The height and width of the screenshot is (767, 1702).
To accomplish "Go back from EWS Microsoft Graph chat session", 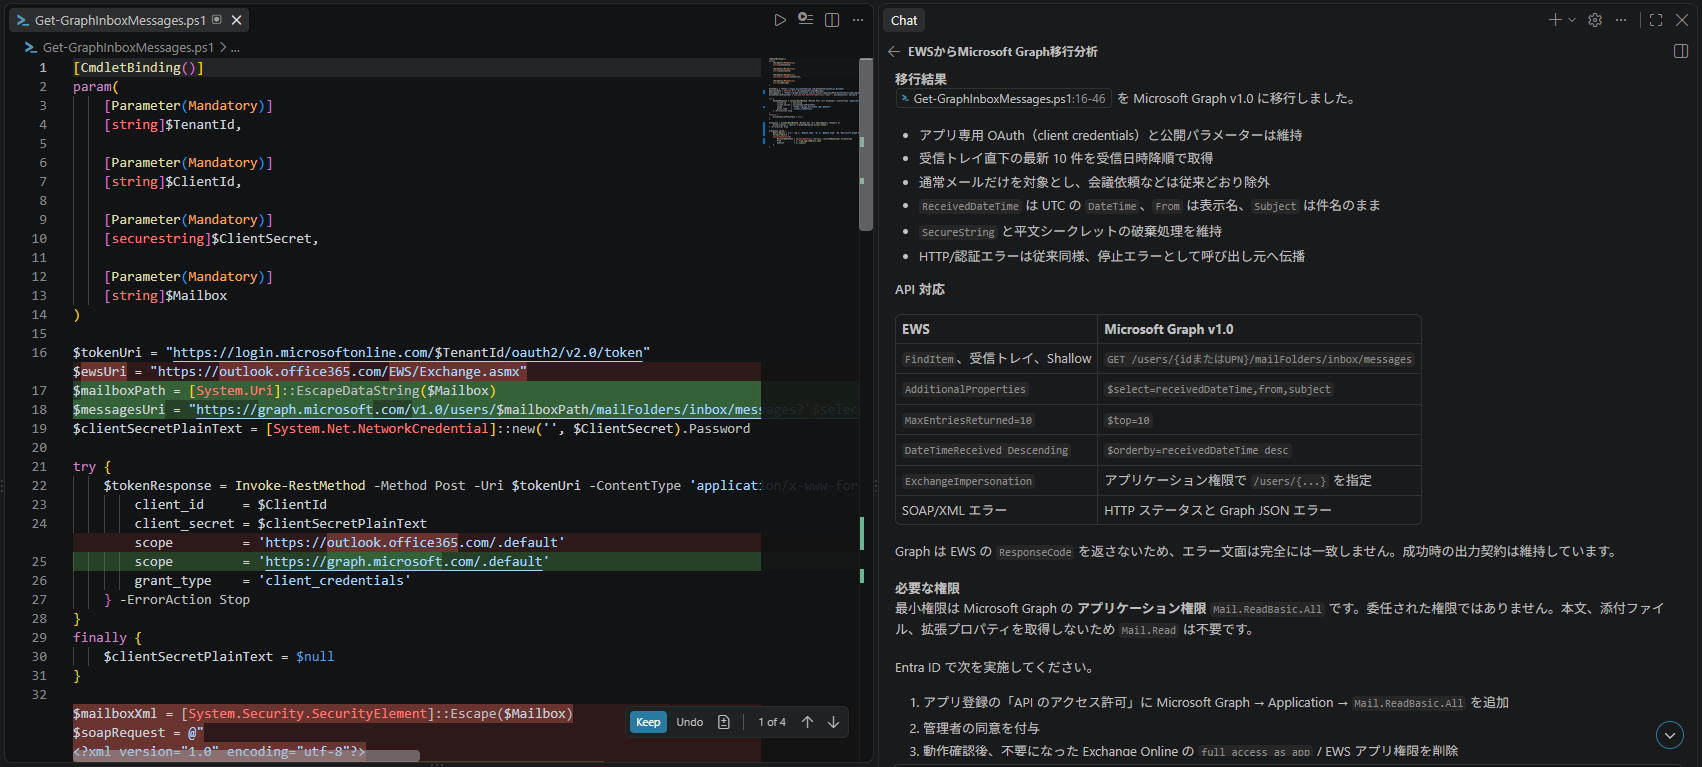I will click(x=894, y=52).
